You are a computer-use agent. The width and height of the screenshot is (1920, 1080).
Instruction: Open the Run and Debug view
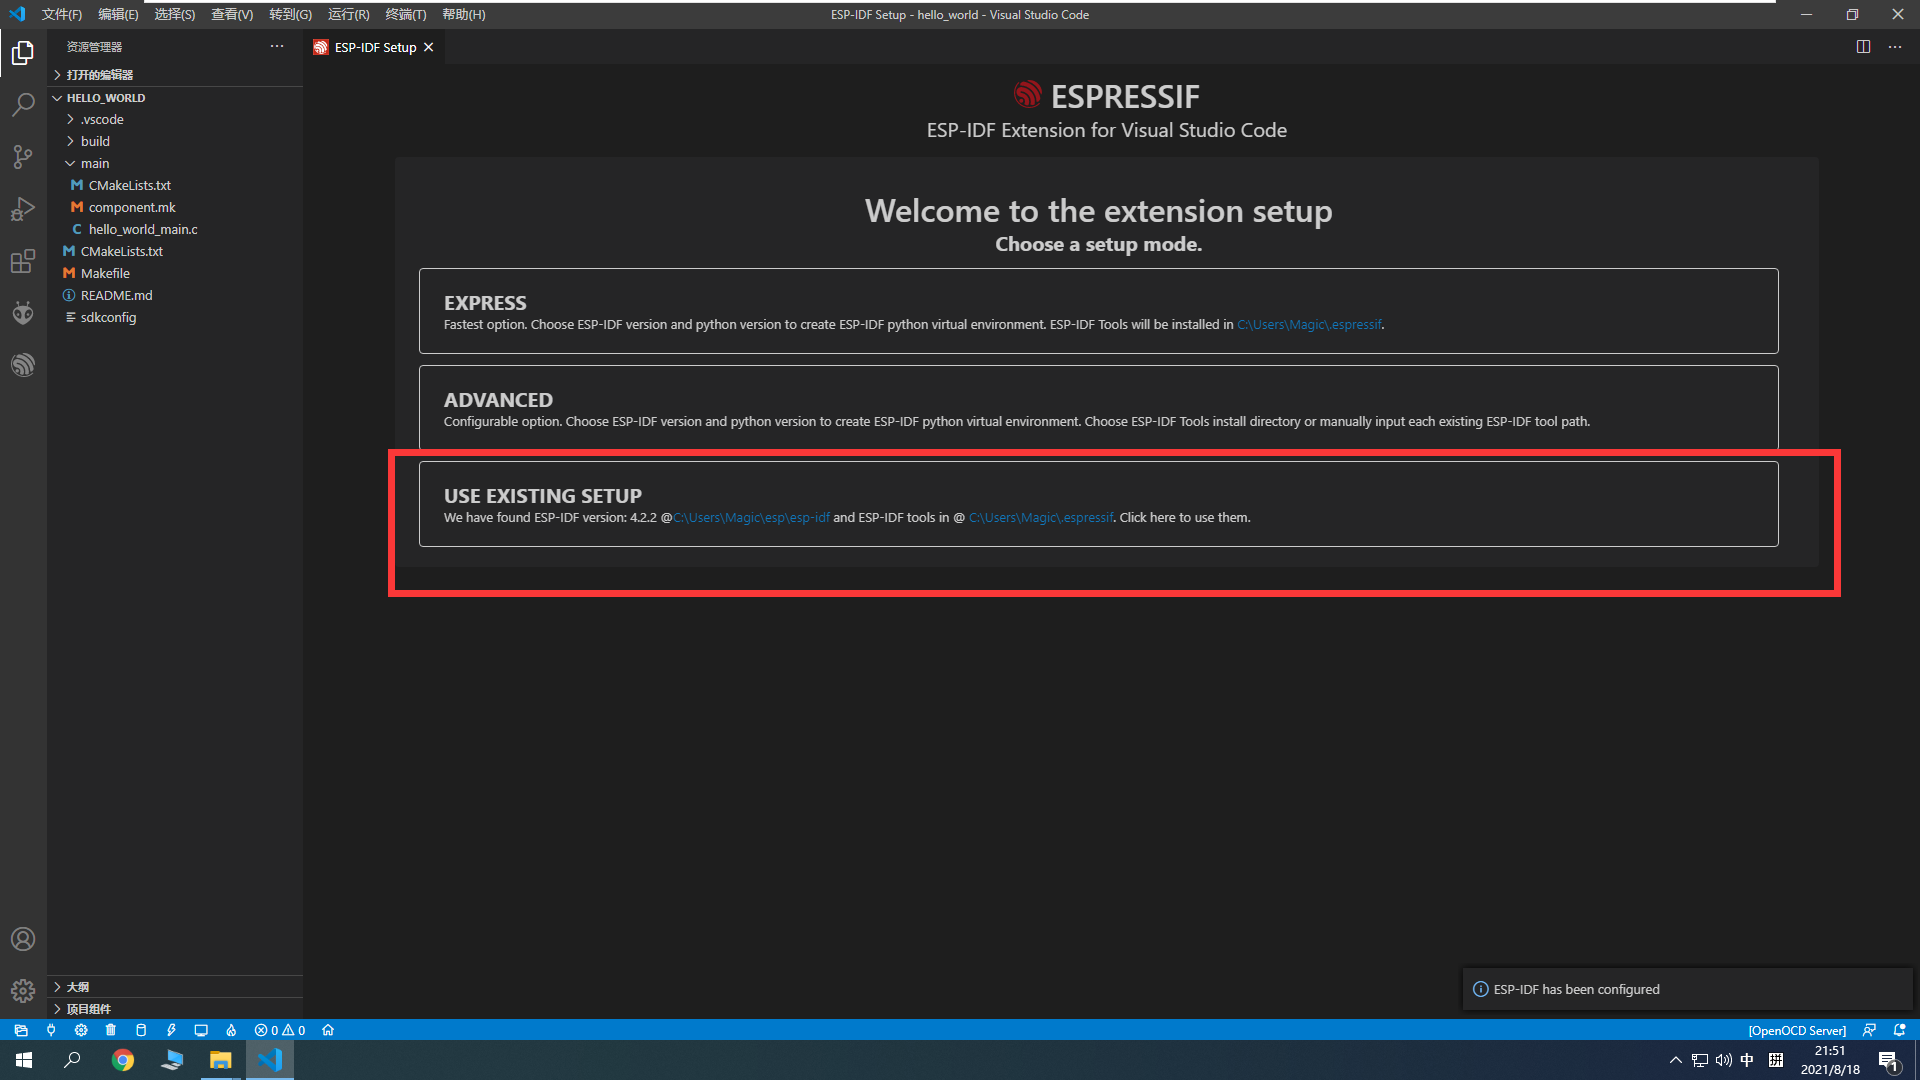23,210
